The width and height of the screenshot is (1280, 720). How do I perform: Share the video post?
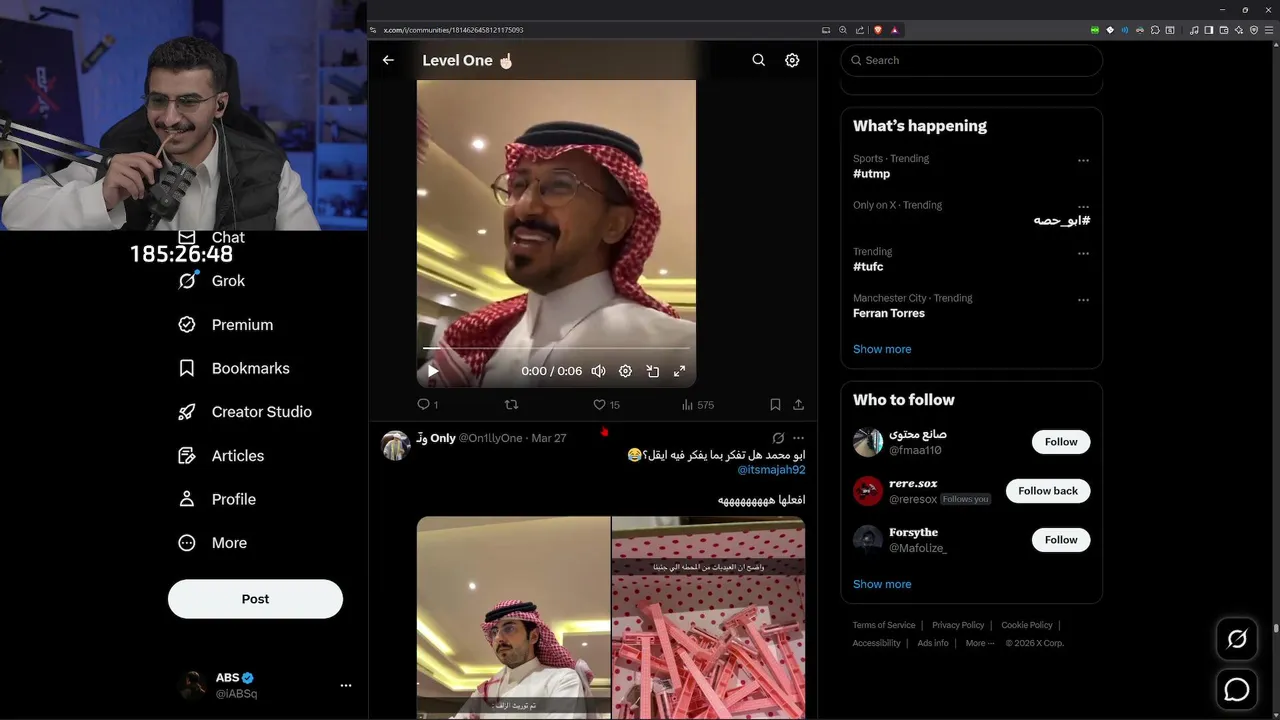[x=798, y=405]
